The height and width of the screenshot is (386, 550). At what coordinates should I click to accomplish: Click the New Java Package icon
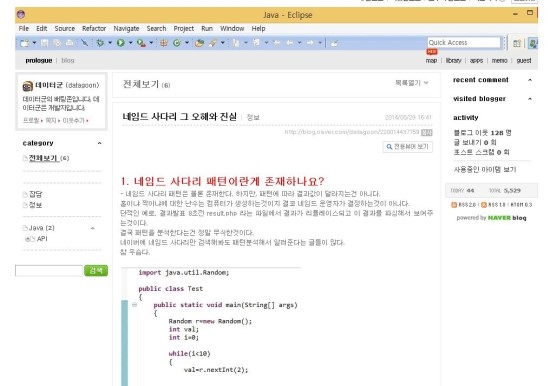[x=163, y=43]
